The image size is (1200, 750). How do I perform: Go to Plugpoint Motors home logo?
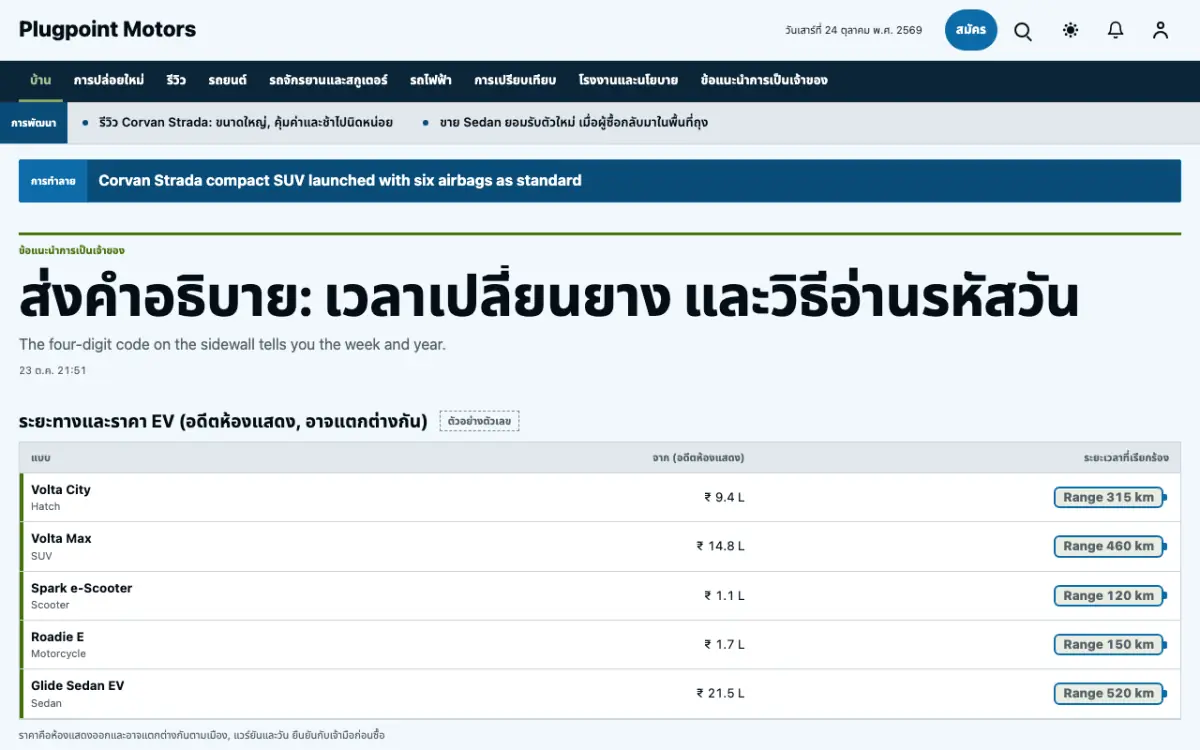coord(108,29)
